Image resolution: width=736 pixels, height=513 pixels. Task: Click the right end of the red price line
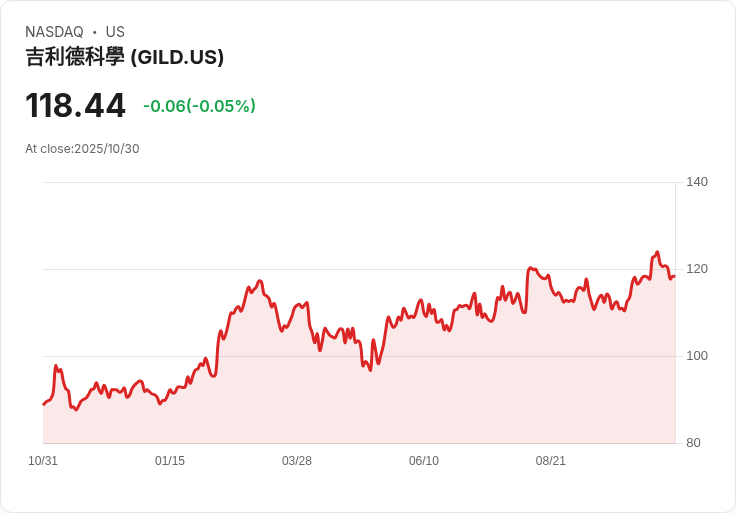pos(674,277)
